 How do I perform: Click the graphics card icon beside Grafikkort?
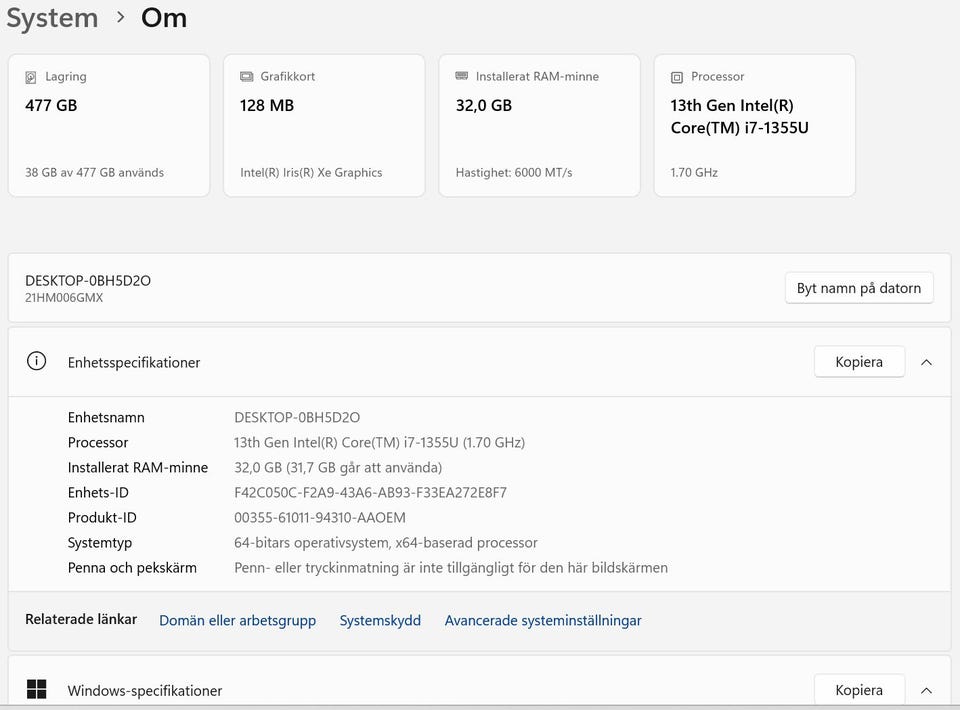click(x=247, y=77)
